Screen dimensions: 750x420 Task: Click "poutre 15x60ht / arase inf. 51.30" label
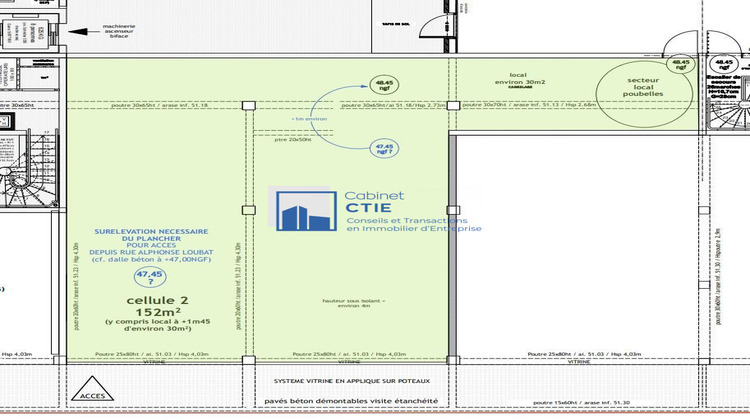[582, 403]
